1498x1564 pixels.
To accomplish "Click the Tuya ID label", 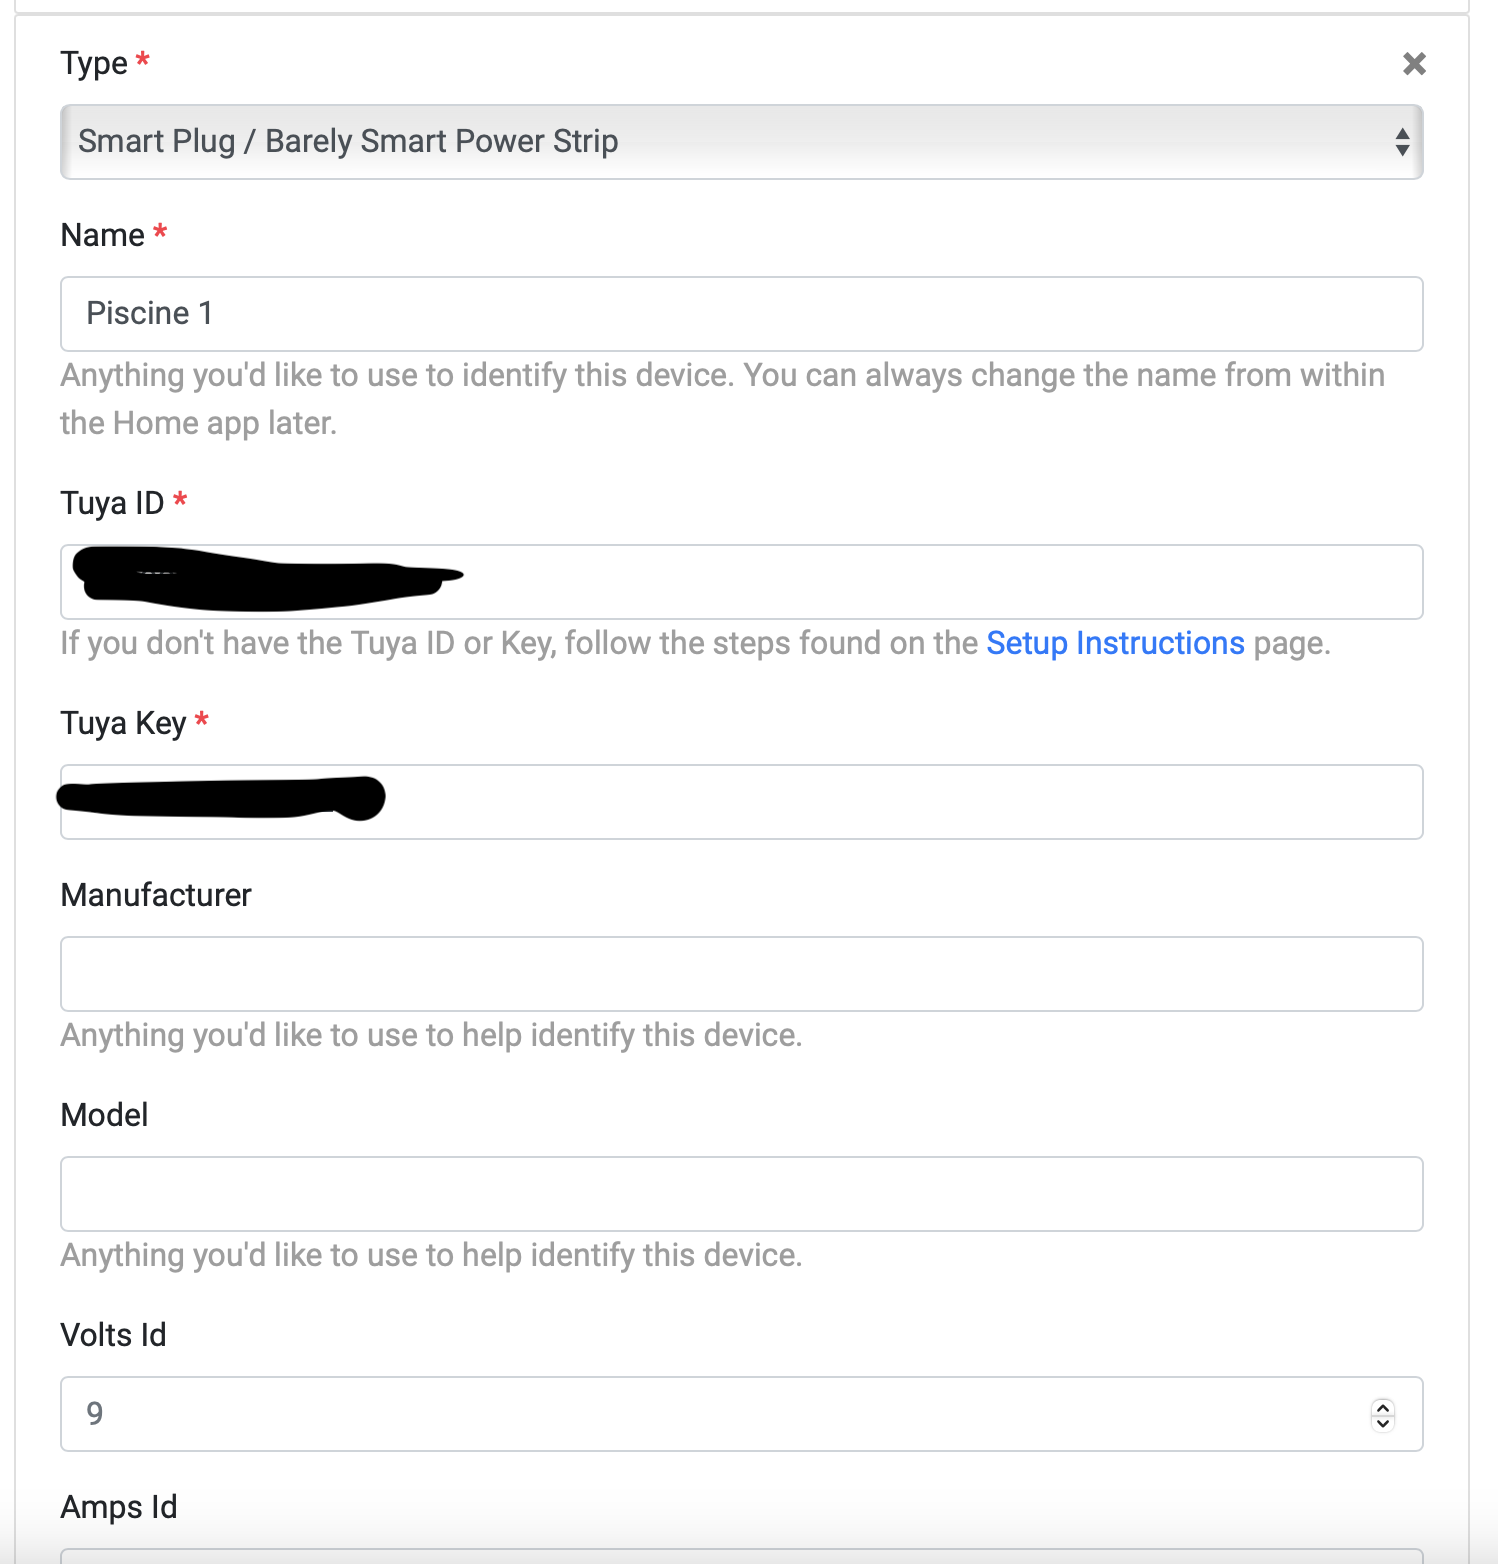I will (115, 503).
